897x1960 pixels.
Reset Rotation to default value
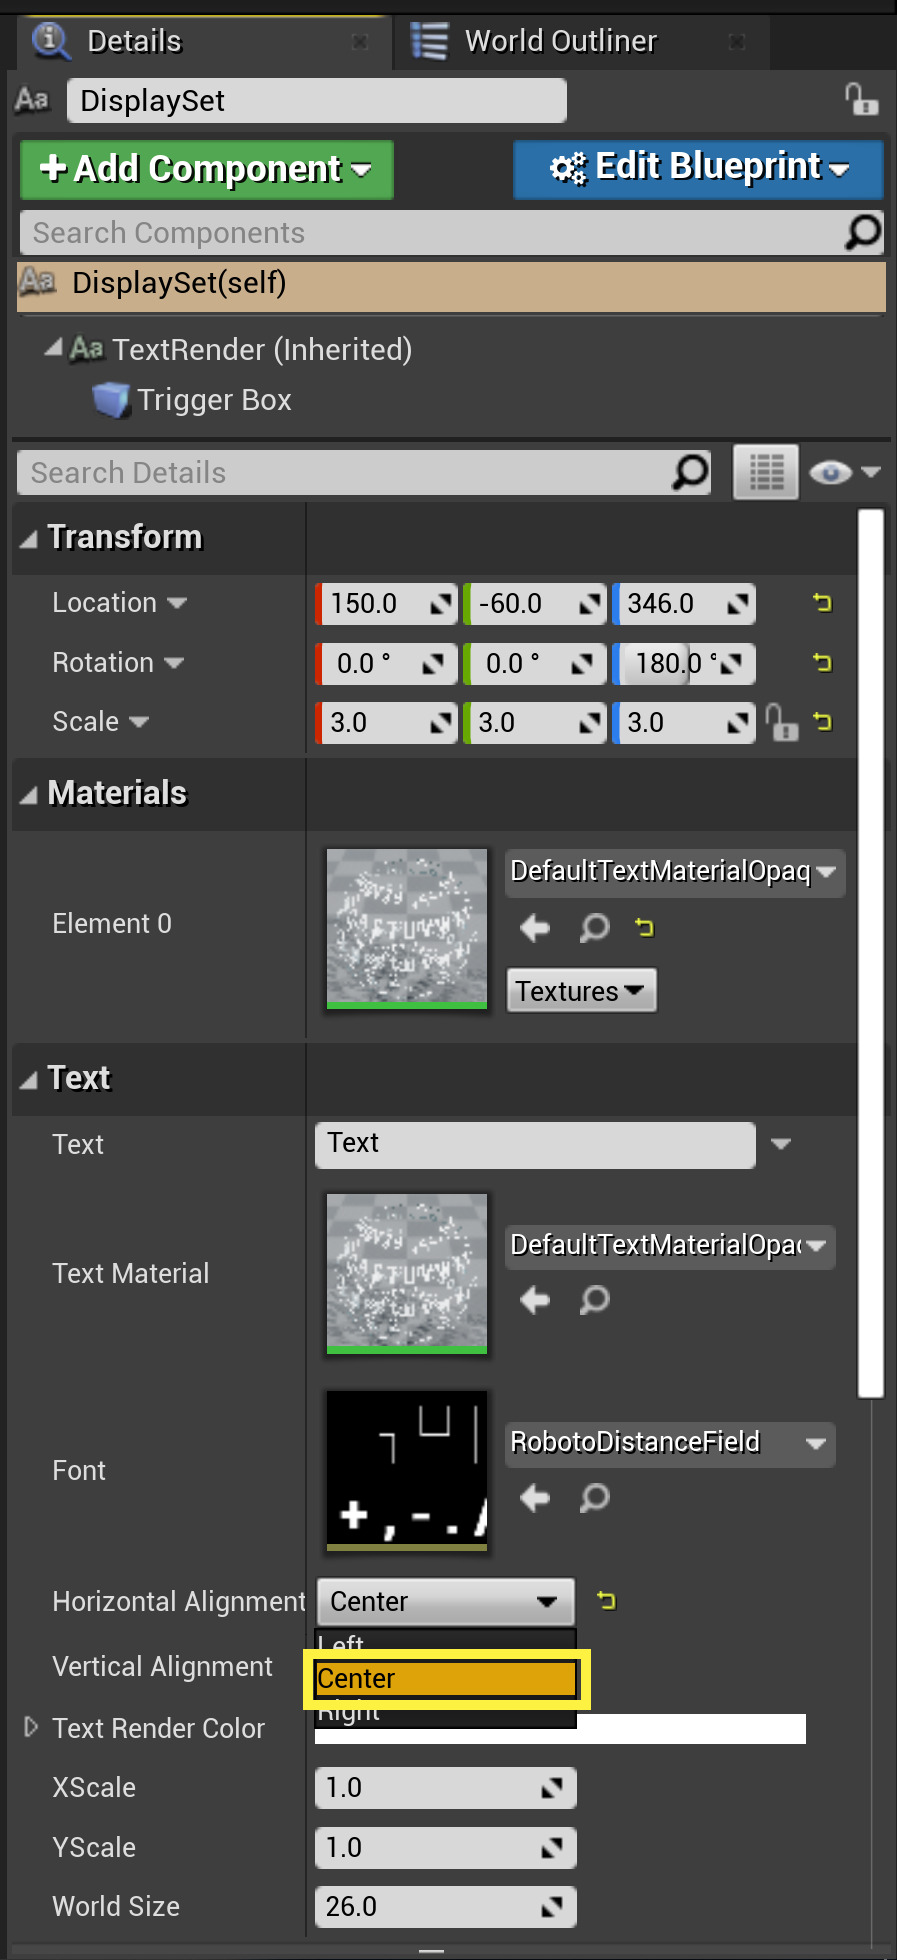[822, 662]
